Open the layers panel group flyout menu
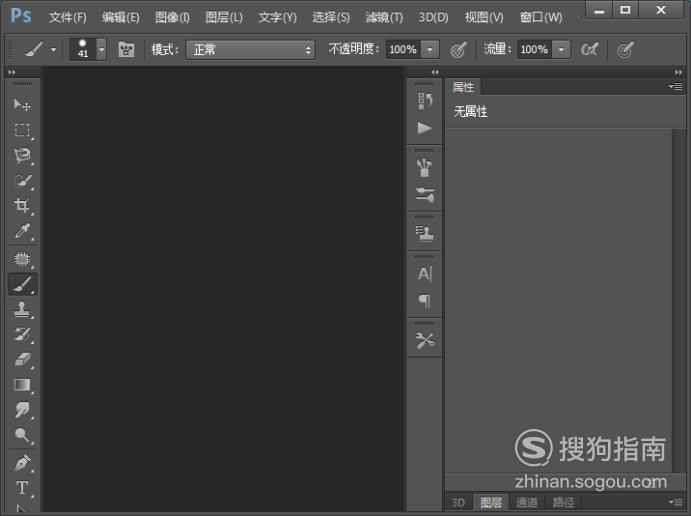 (x=676, y=501)
